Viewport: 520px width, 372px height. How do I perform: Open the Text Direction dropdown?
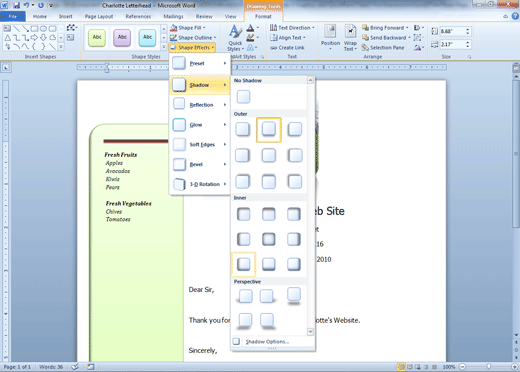pyautogui.click(x=292, y=28)
